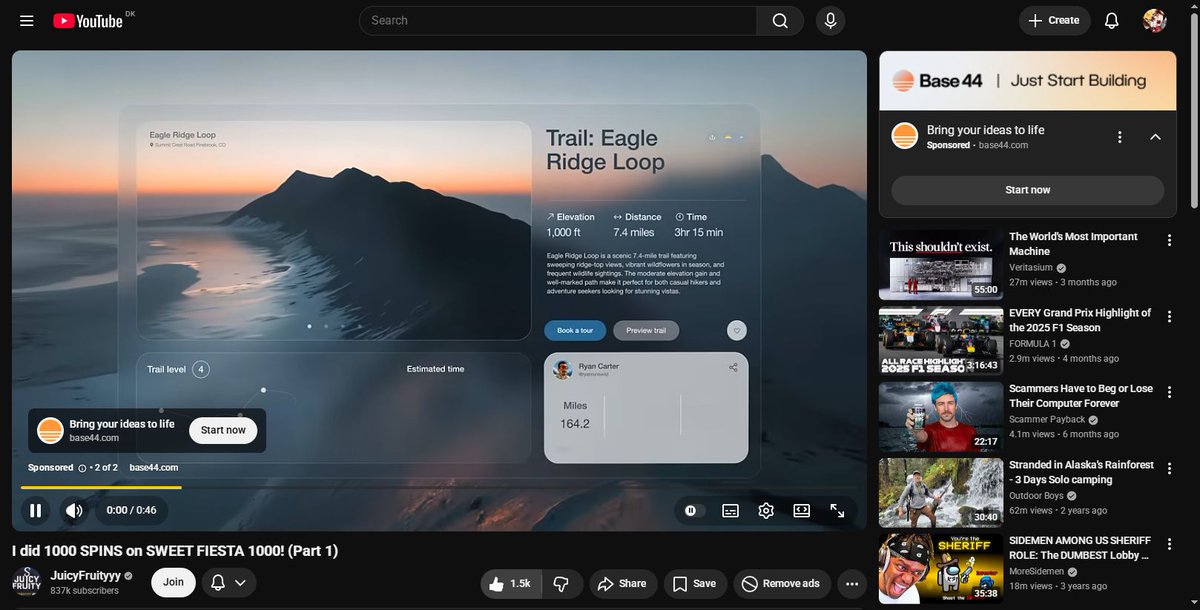This screenshot has width=1200, height=610.
Task: Open Stranded in Alaska's Rainforest video title
Action: tap(1081, 472)
